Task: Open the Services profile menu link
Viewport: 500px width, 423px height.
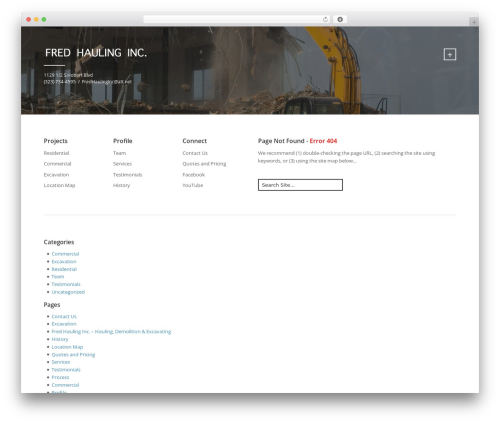Action: tap(122, 164)
